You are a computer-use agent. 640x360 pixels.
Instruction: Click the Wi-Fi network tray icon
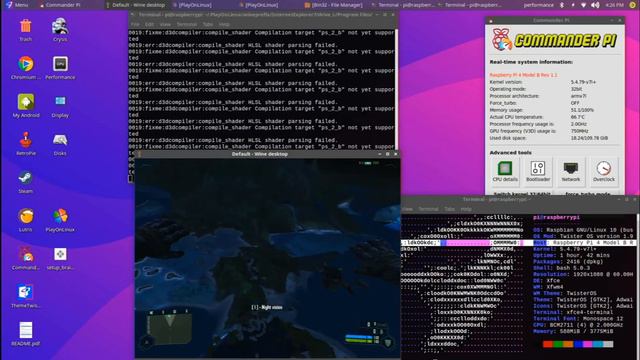pyautogui.click(x=583, y=5)
